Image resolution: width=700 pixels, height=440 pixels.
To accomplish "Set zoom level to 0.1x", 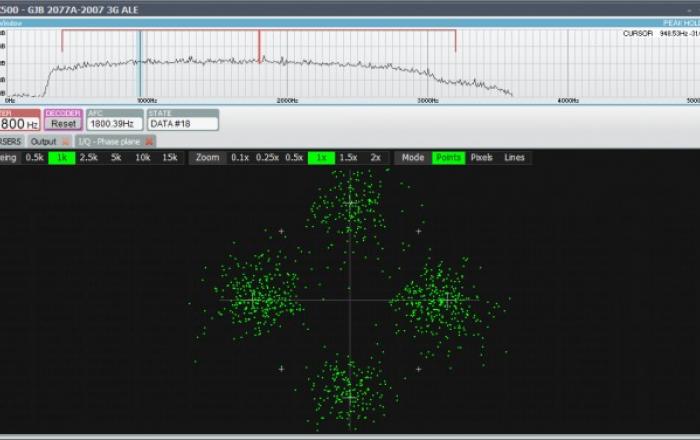I will pos(240,158).
